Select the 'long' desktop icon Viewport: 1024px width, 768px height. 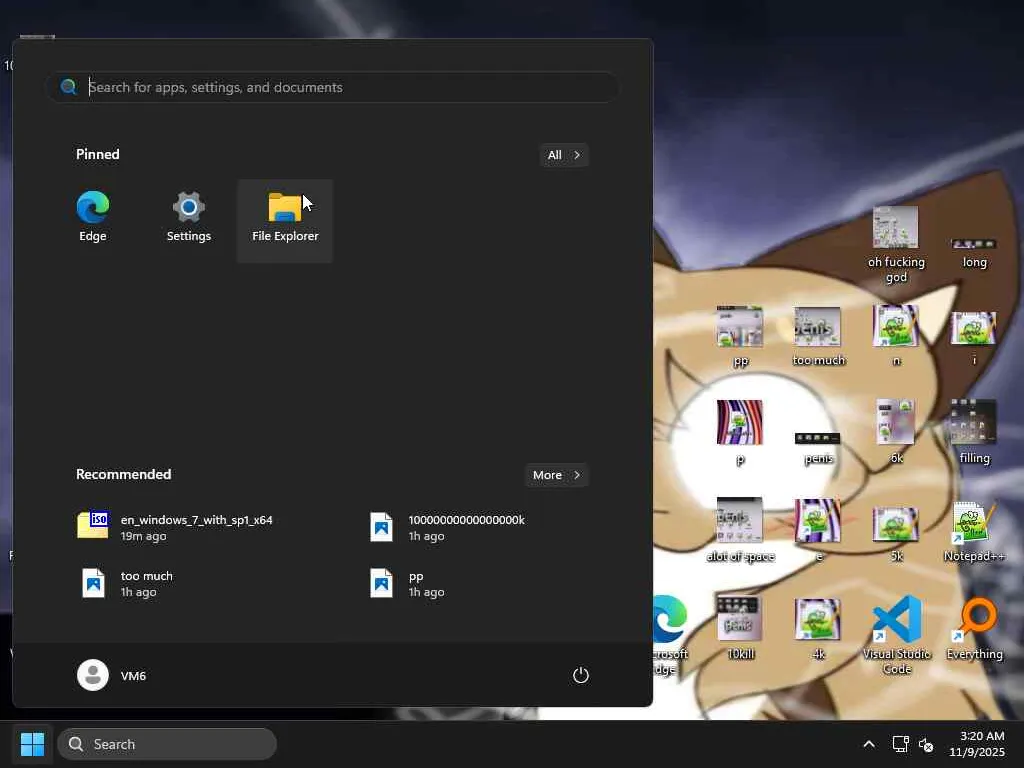(974, 253)
